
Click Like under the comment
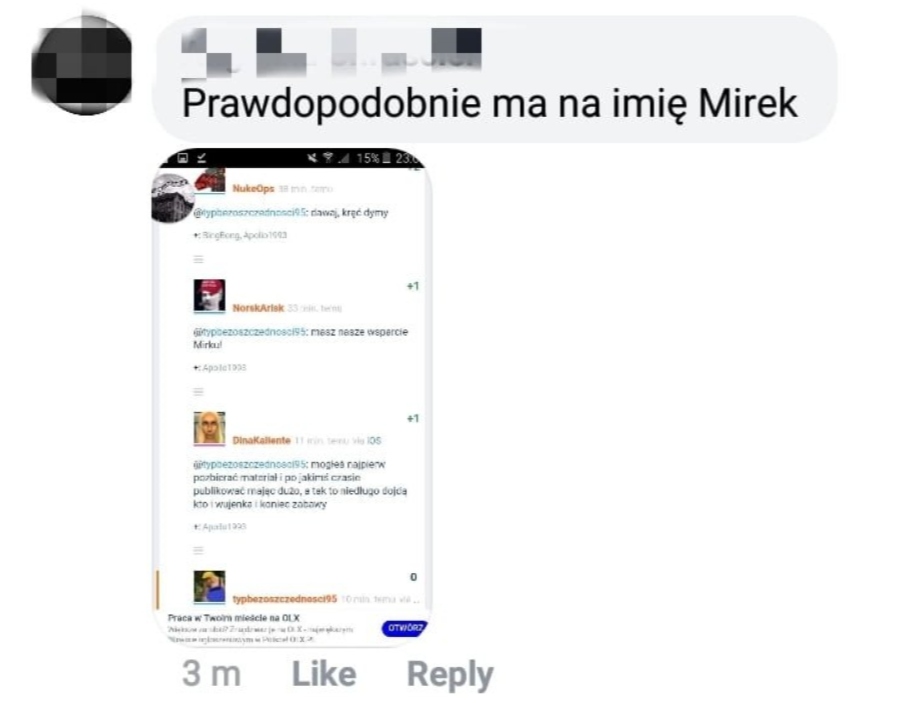324,674
